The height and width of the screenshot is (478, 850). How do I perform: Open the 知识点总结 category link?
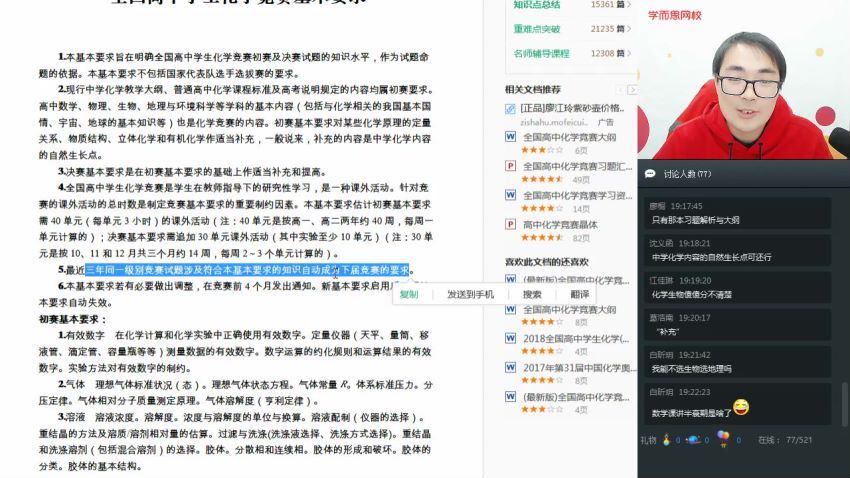coord(537,4)
